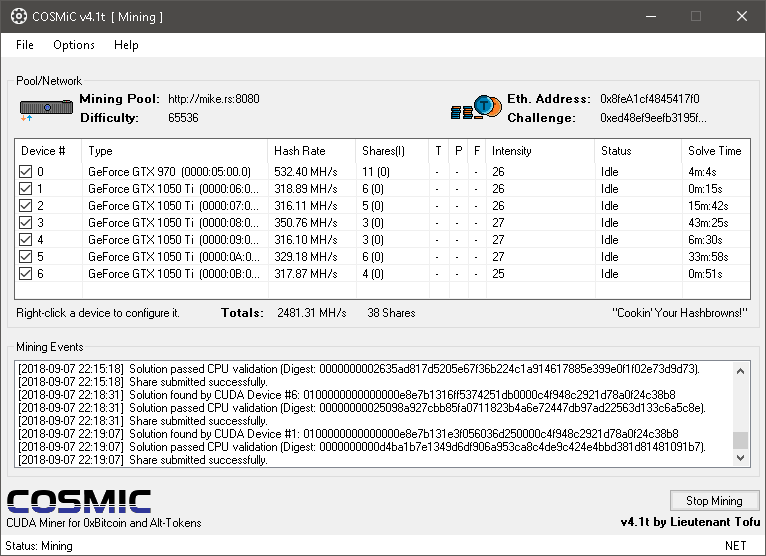The height and width of the screenshot is (556, 766).
Task: Click the log line mentioning CUDA Device #1
Action: coord(348,434)
